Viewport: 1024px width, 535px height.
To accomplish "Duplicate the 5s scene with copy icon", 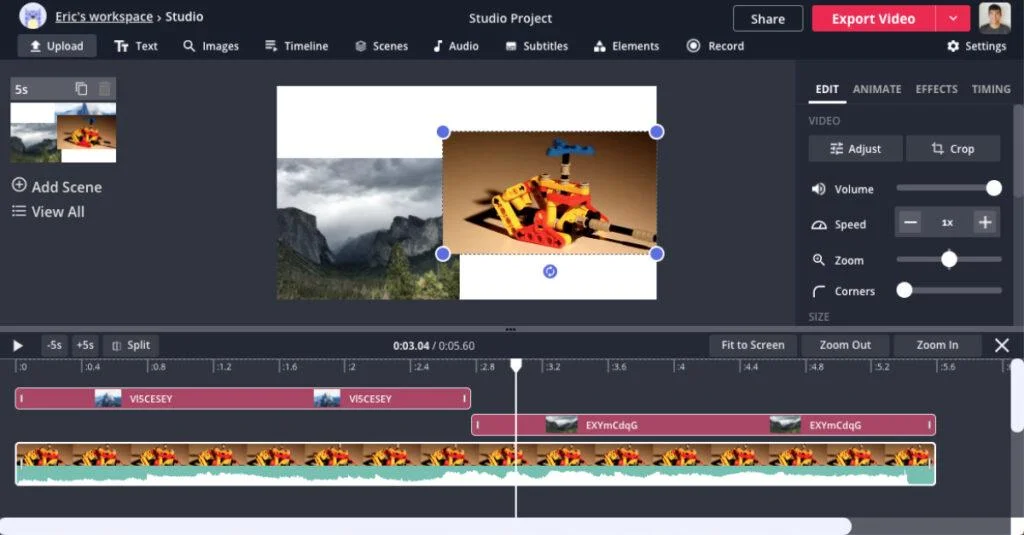I will pos(81,89).
